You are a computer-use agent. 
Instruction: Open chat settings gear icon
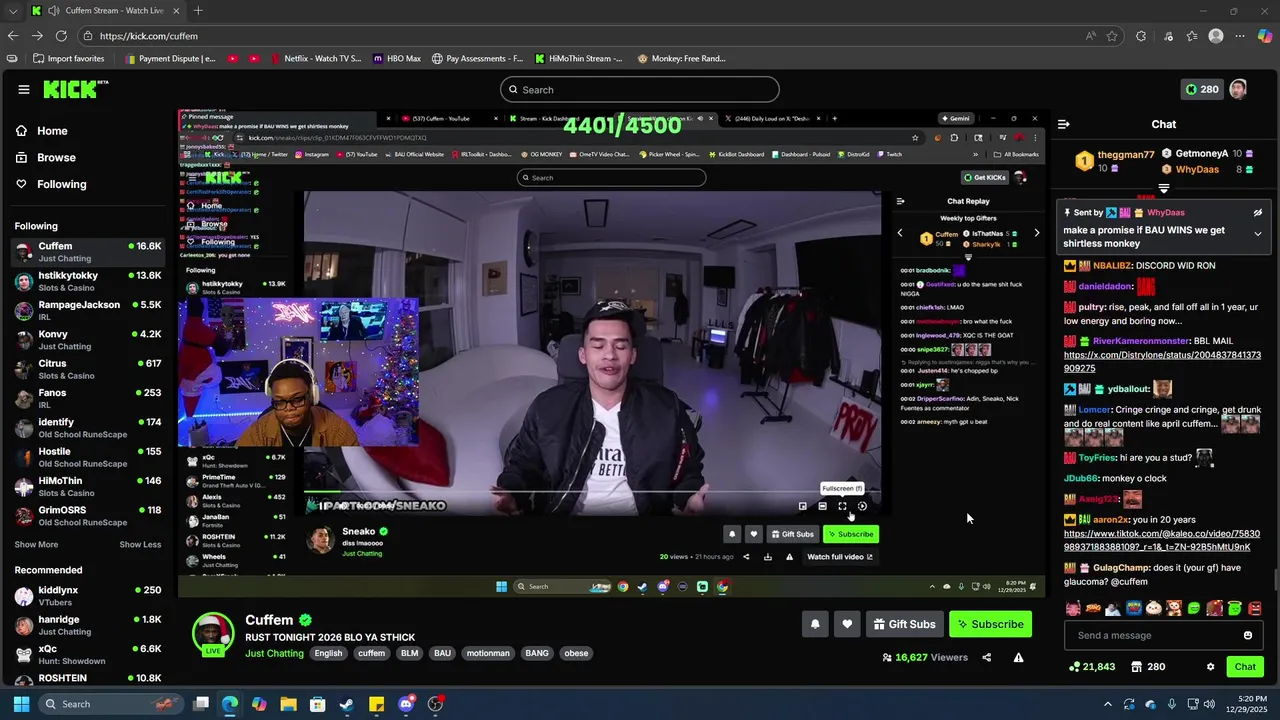(1210, 667)
